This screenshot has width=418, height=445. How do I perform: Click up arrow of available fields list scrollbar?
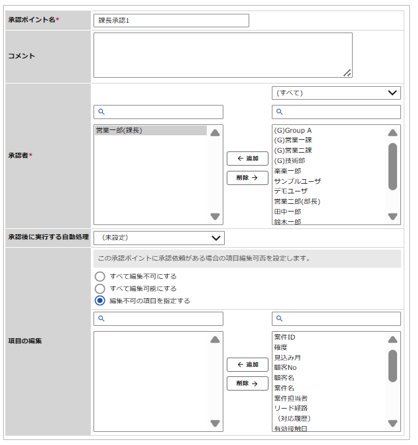[393, 340]
